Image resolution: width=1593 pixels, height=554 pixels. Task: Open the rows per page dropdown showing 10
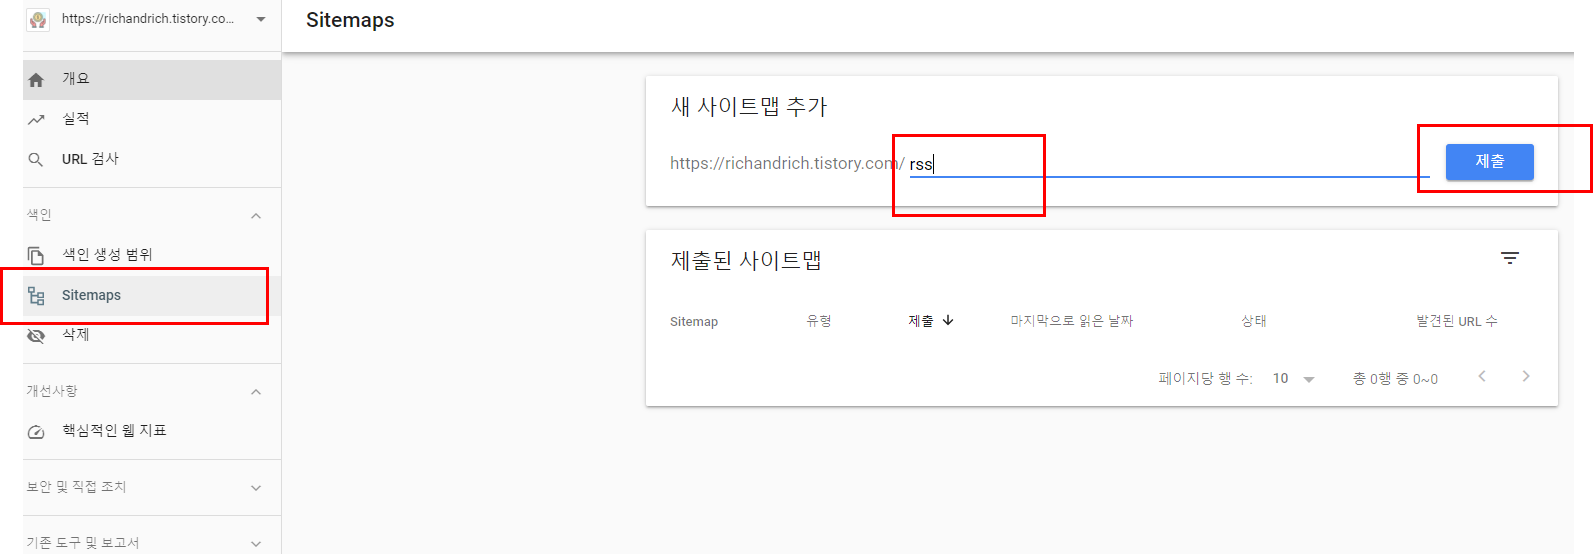[1294, 379]
